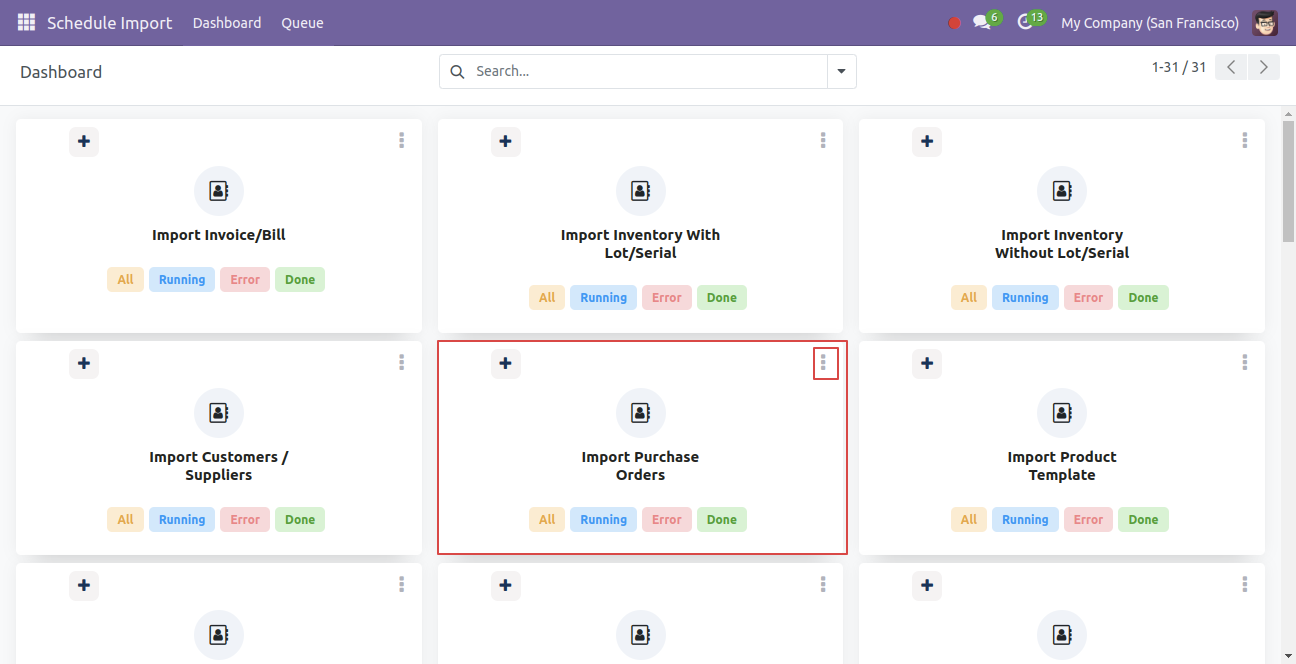Show Running for Import Product Template

tap(1026, 520)
